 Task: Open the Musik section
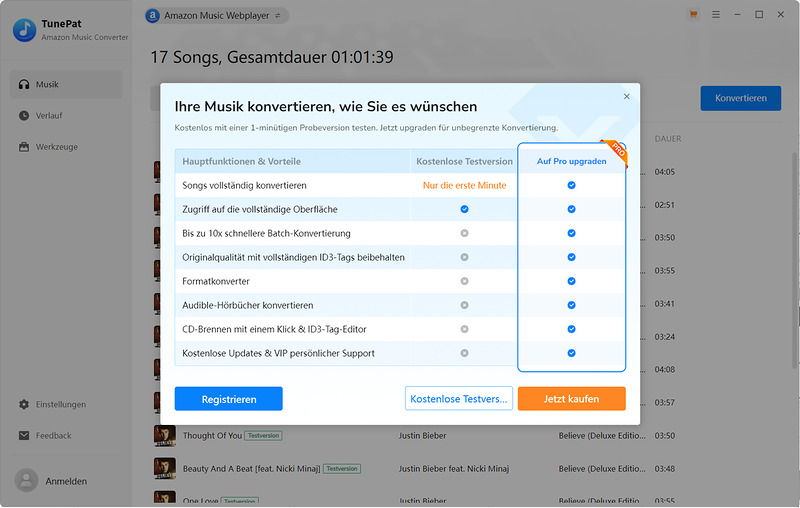(x=66, y=84)
